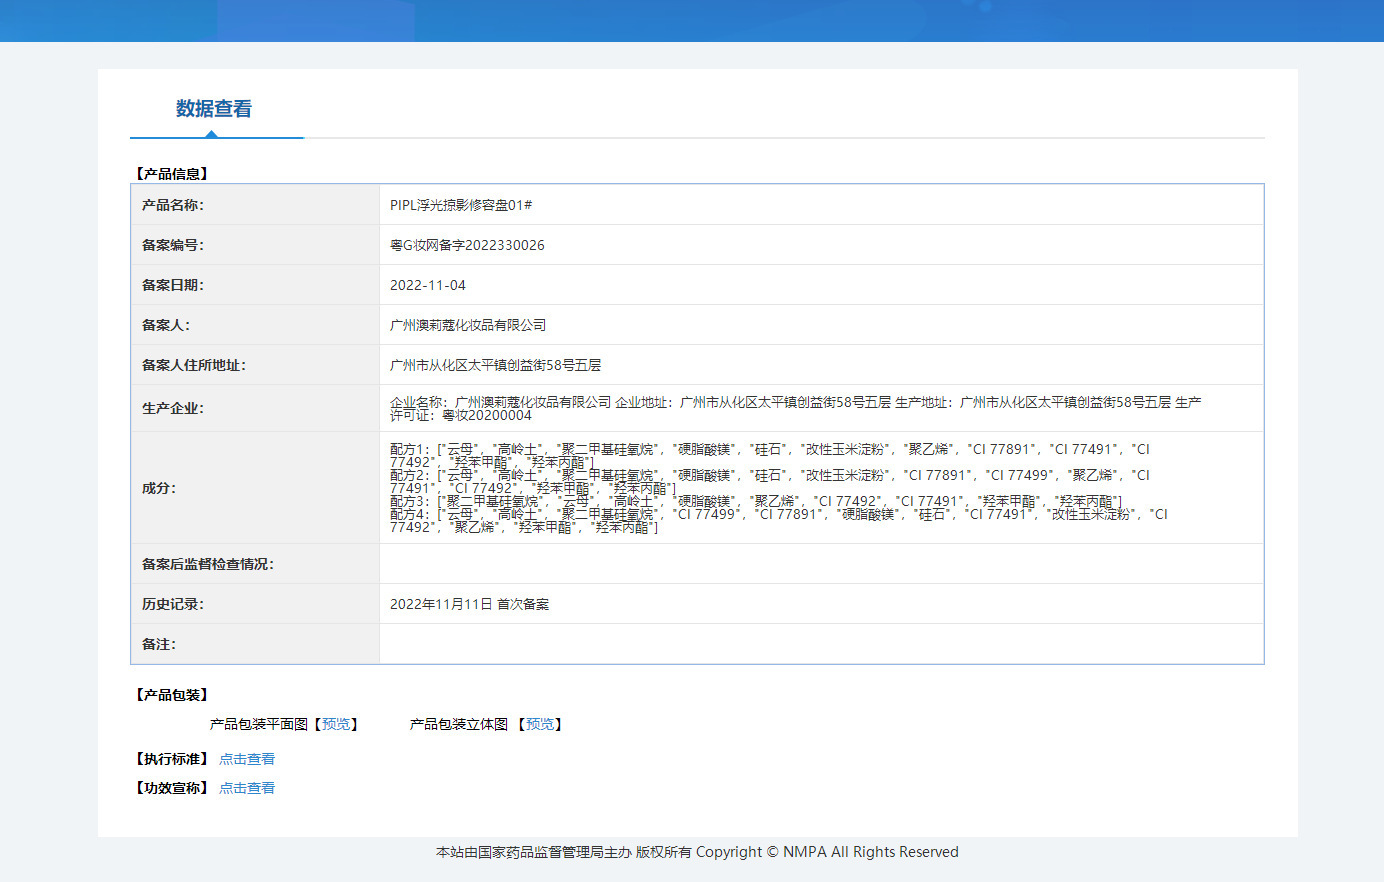Click the 产品包装平面图 label
Screen dimensions: 1384x882
[259, 724]
